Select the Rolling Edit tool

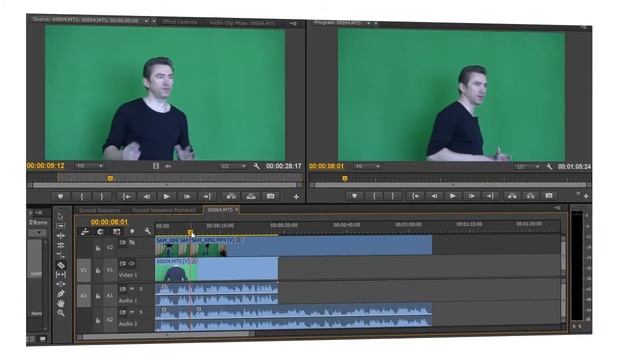point(60,245)
